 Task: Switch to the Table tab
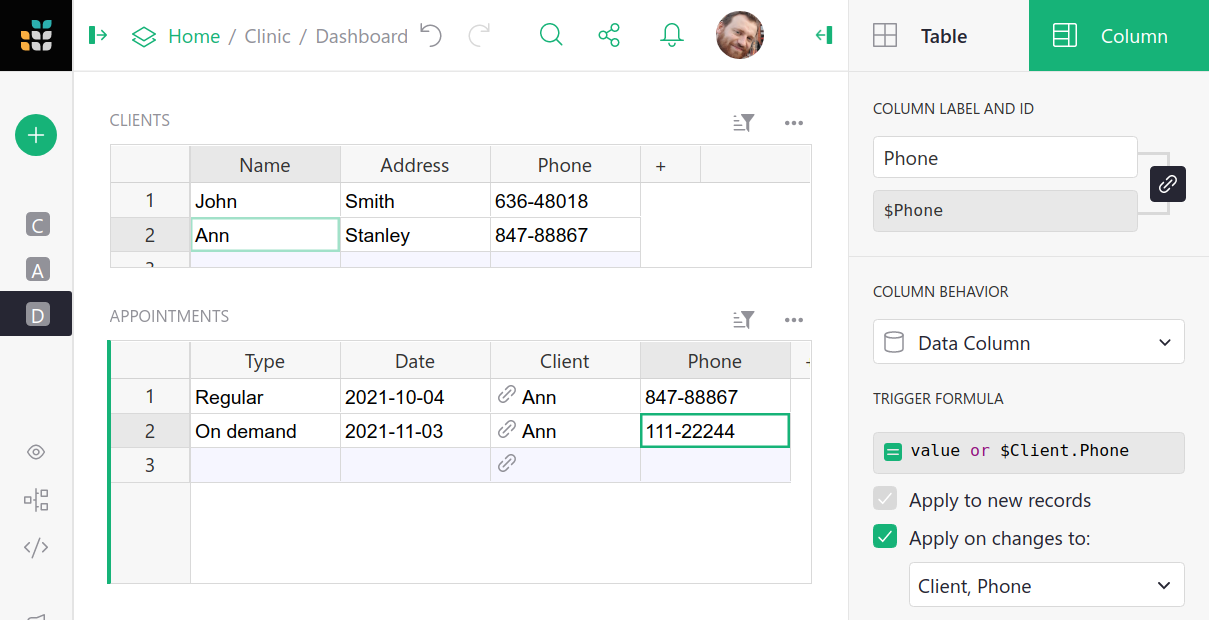click(x=940, y=35)
